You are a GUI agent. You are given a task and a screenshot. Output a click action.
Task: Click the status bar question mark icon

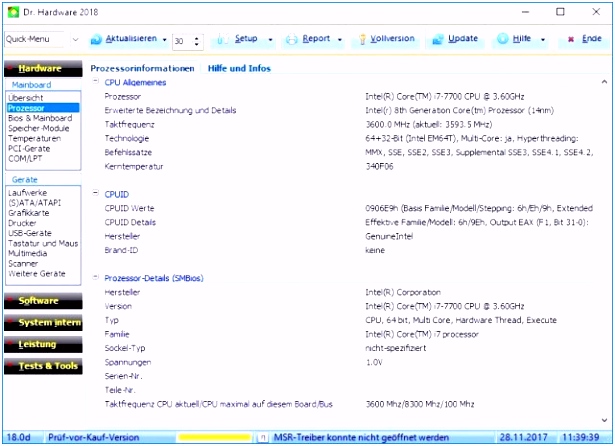(x=263, y=437)
